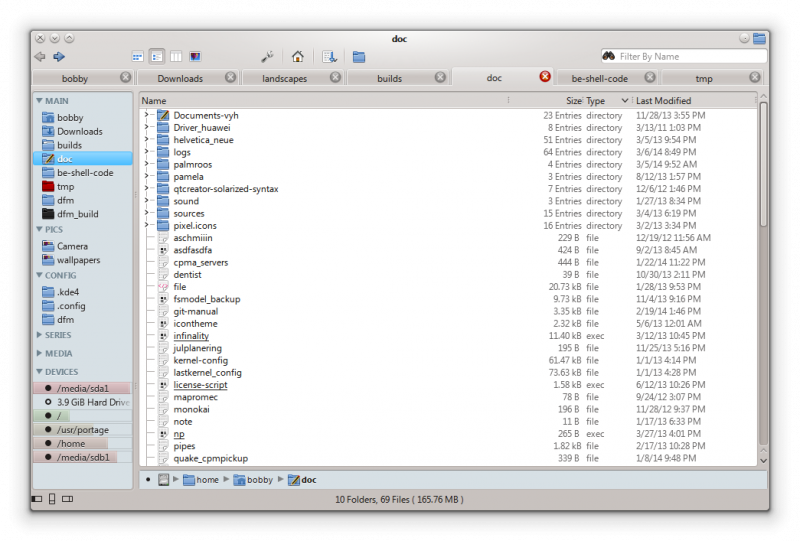Open .config place in sidebar
This screenshot has height=541, width=800.
[83, 306]
